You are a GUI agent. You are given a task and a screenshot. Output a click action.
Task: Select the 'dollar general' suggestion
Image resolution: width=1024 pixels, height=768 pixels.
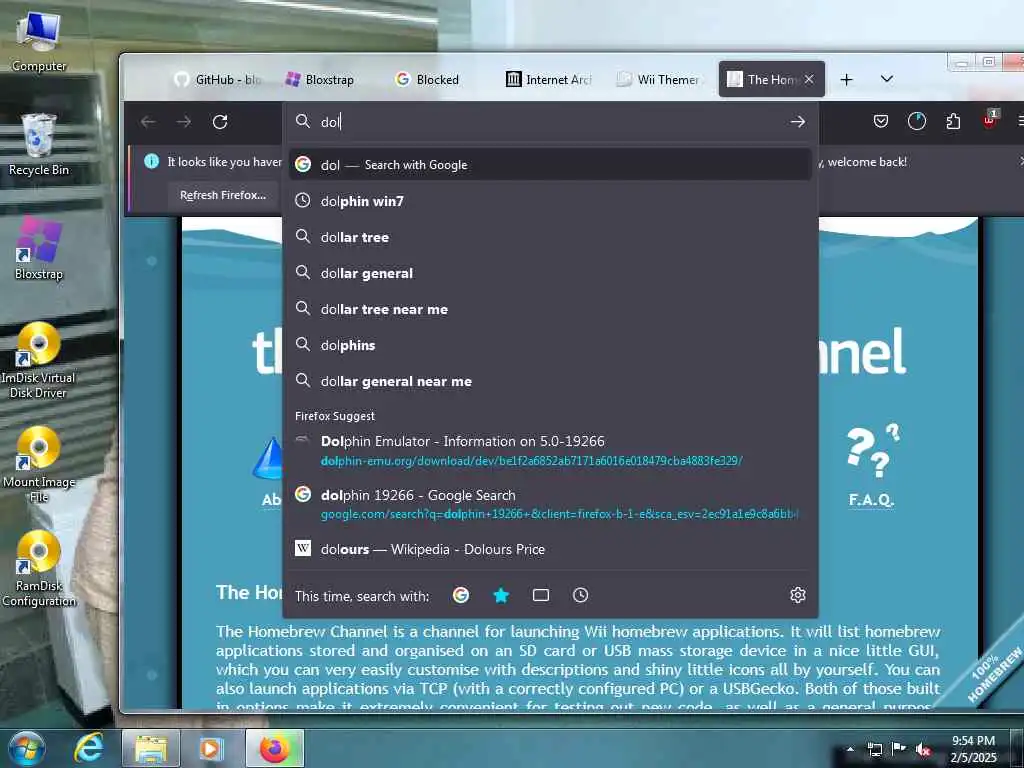(550, 273)
